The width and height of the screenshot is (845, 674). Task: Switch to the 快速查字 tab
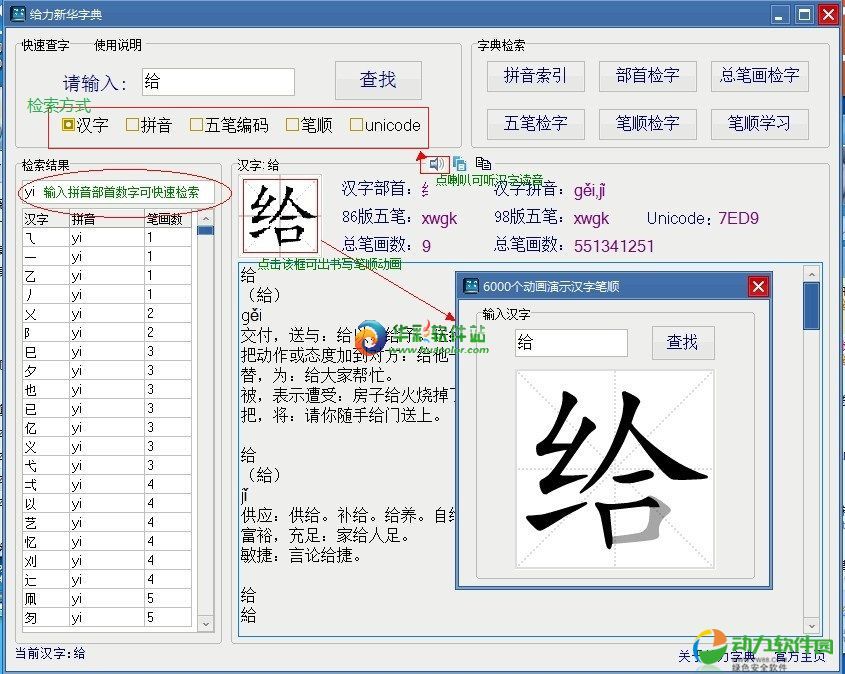click(45, 45)
